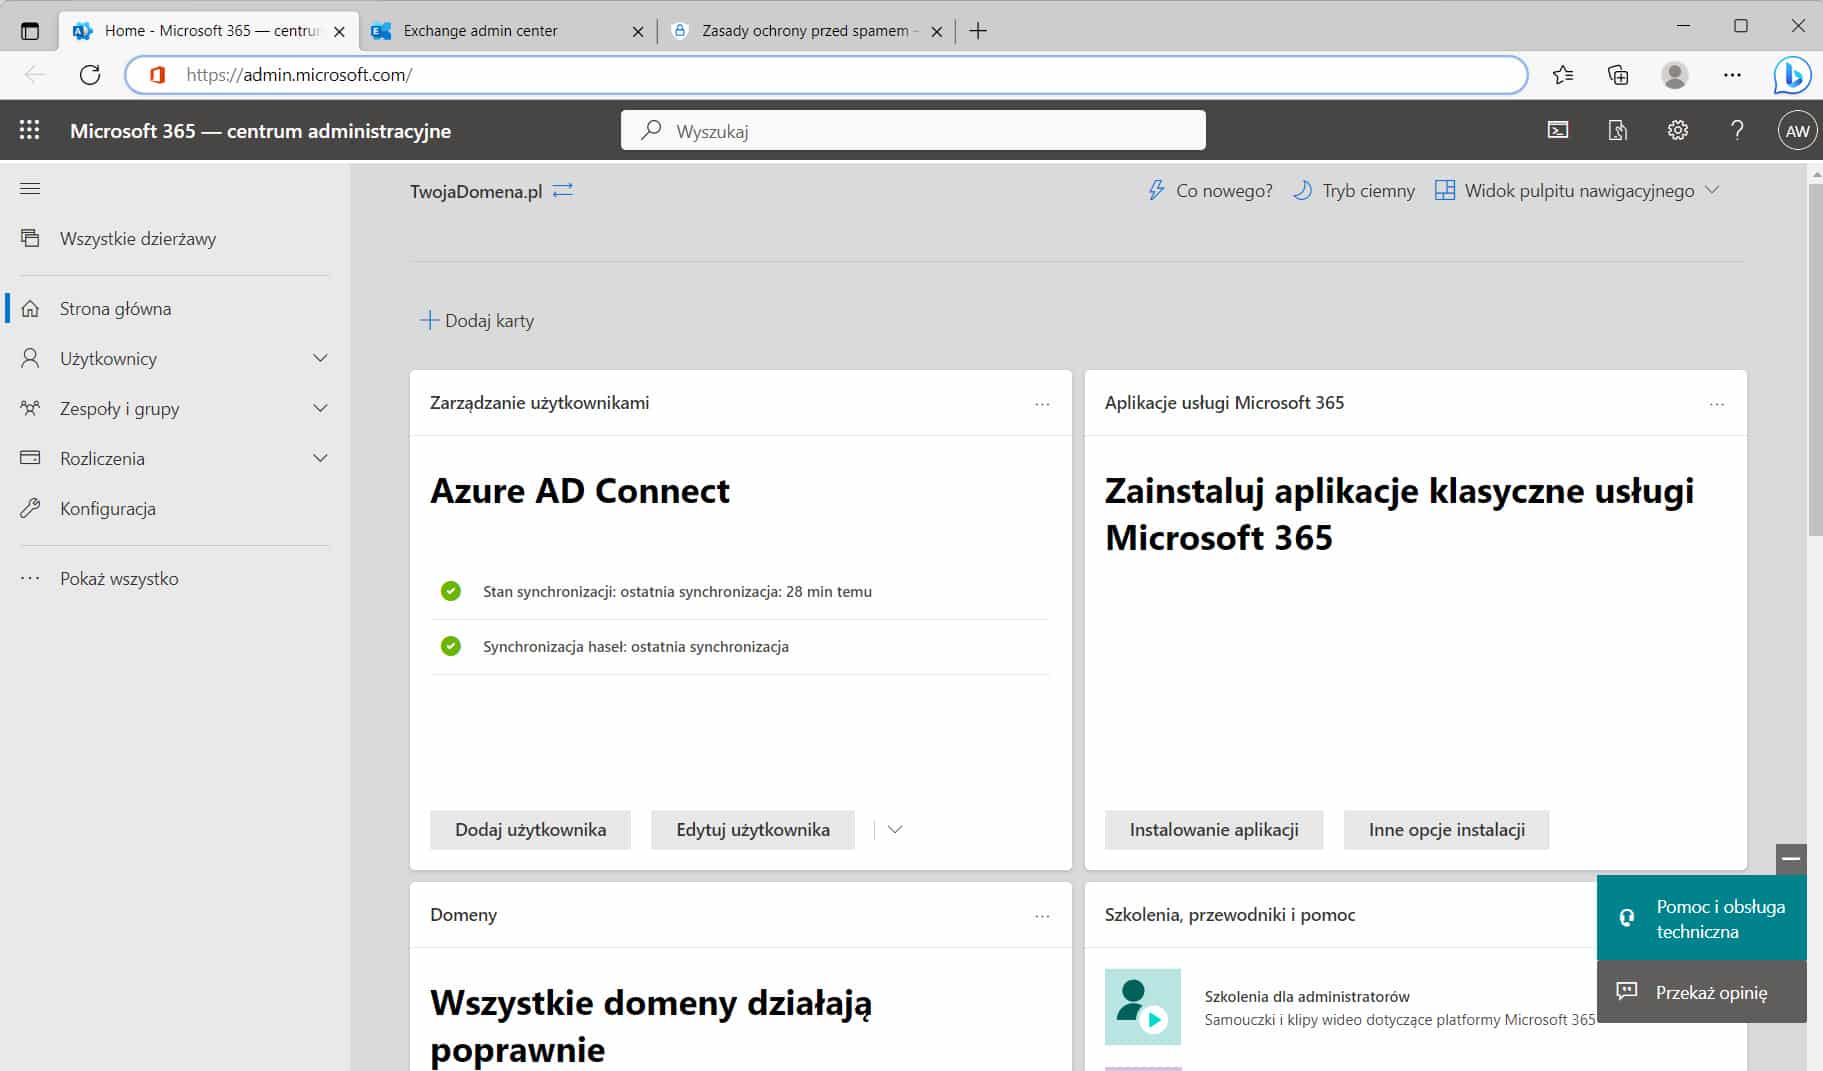Open Szkolenia dla administratorów thumbnail
1823x1071 pixels.
point(1143,1006)
